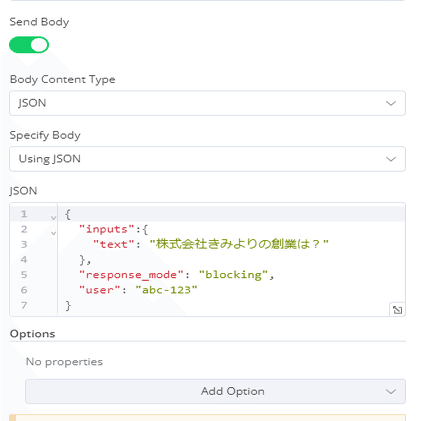Viewport: 421px width, 421px height.
Task: Collapse the code fold arrow on line 1
Action: [53, 218]
